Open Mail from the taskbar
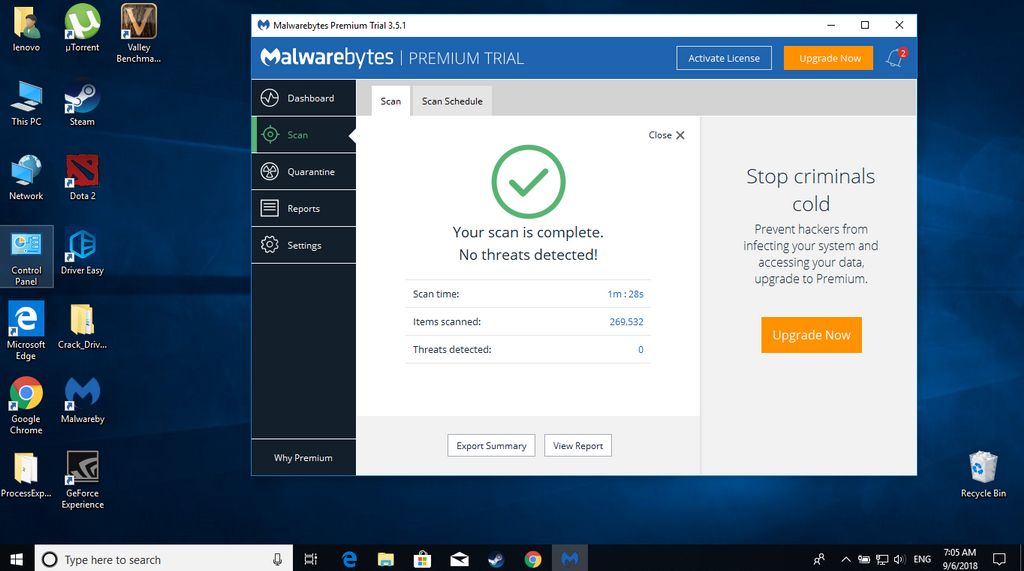Image resolution: width=1024 pixels, height=571 pixels. point(459,559)
